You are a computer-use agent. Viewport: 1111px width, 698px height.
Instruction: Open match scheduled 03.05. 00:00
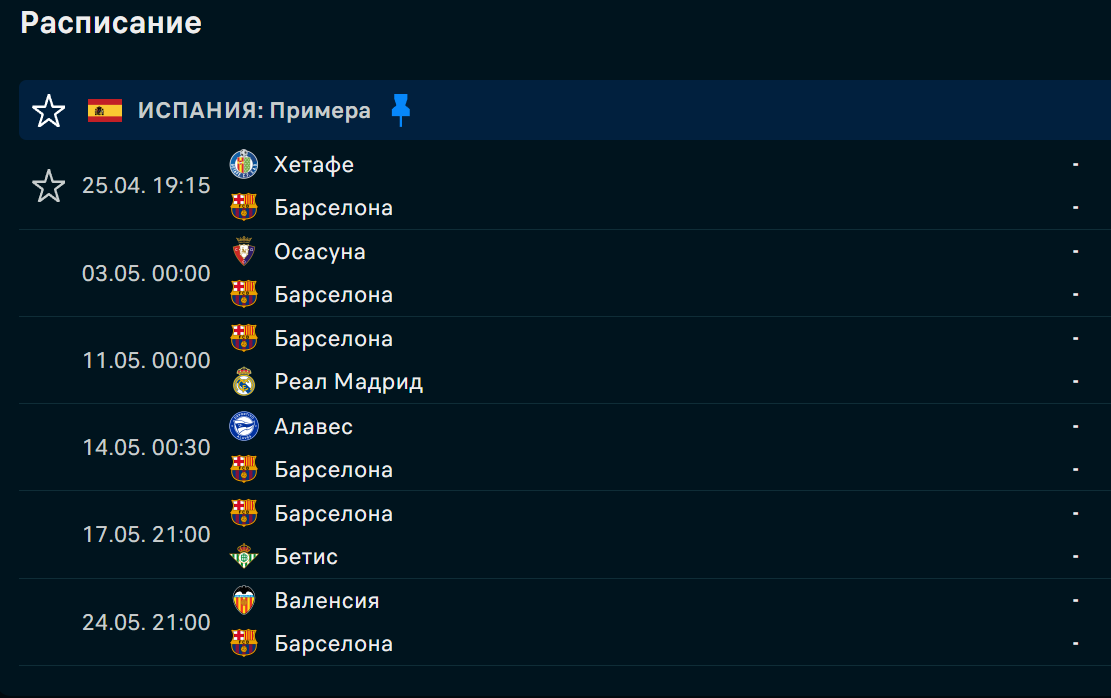(146, 273)
